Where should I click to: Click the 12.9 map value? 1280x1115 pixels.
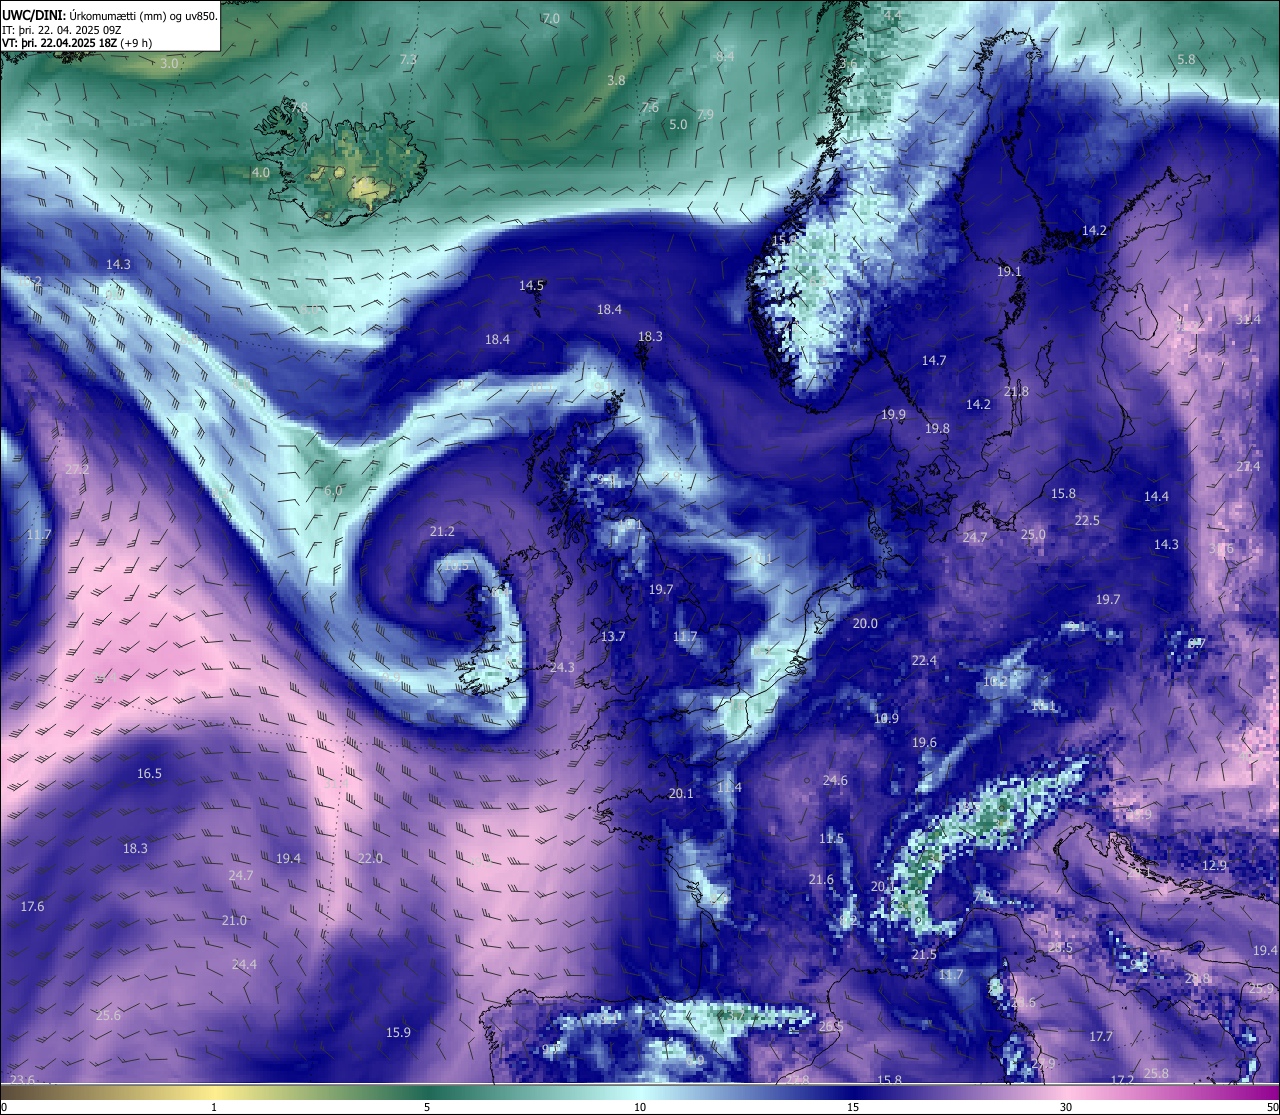click(x=1214, y=866)
